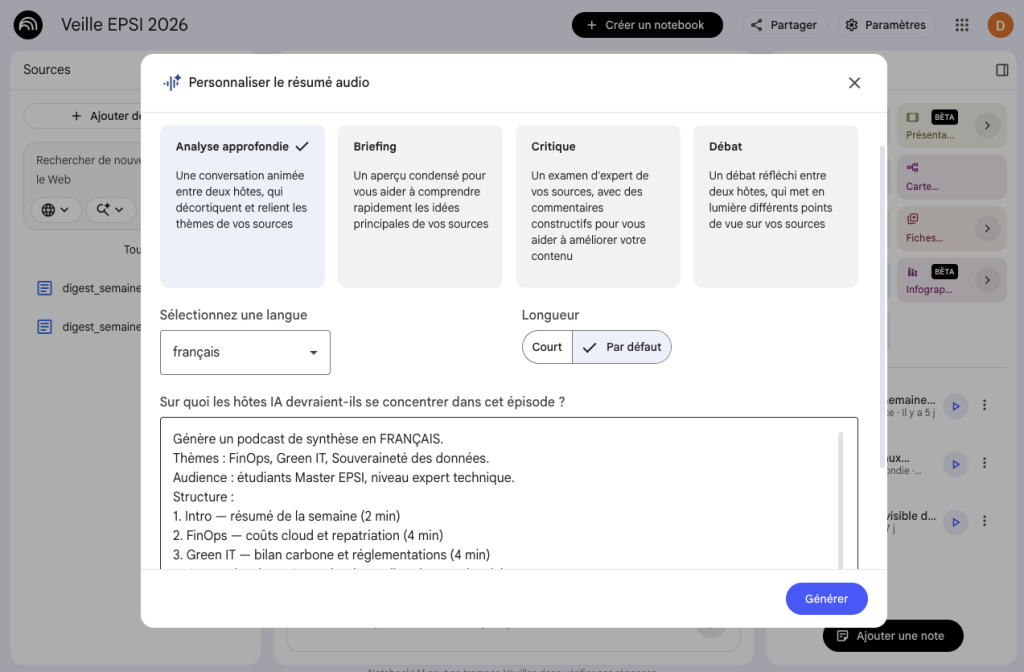Click the Veille EPSI 2026 notebook title
Screen dimensions: 1024x672
(x=124, y=25)
